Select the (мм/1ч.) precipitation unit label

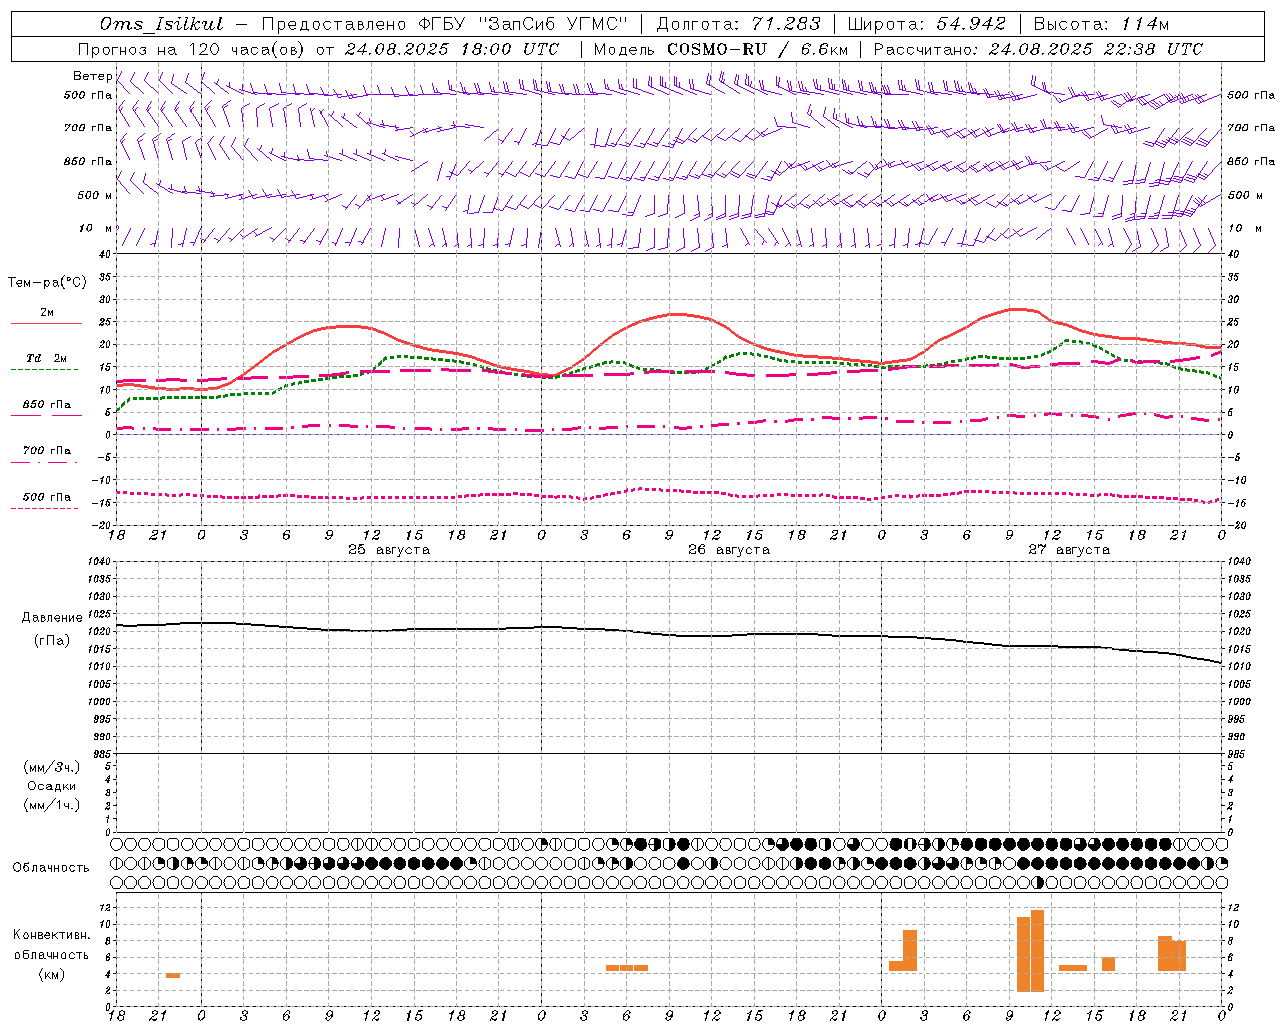click(x=52, y=805)
